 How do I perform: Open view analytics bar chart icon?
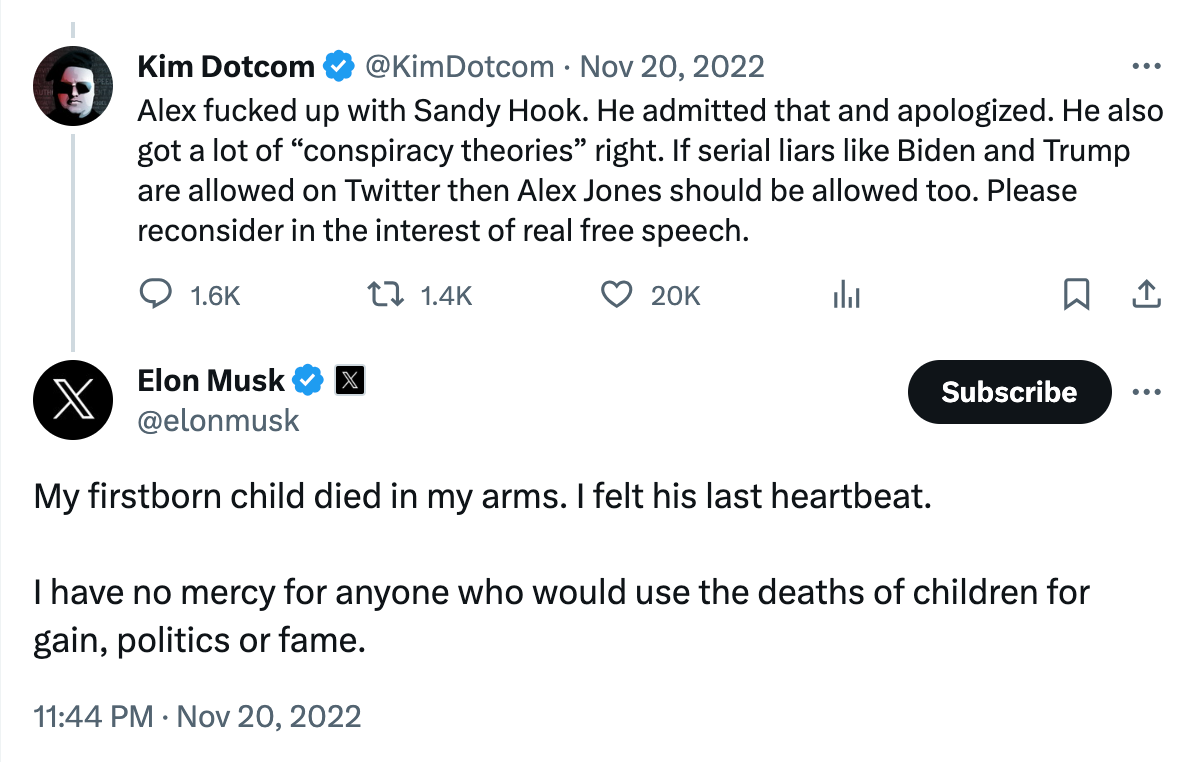847,295
